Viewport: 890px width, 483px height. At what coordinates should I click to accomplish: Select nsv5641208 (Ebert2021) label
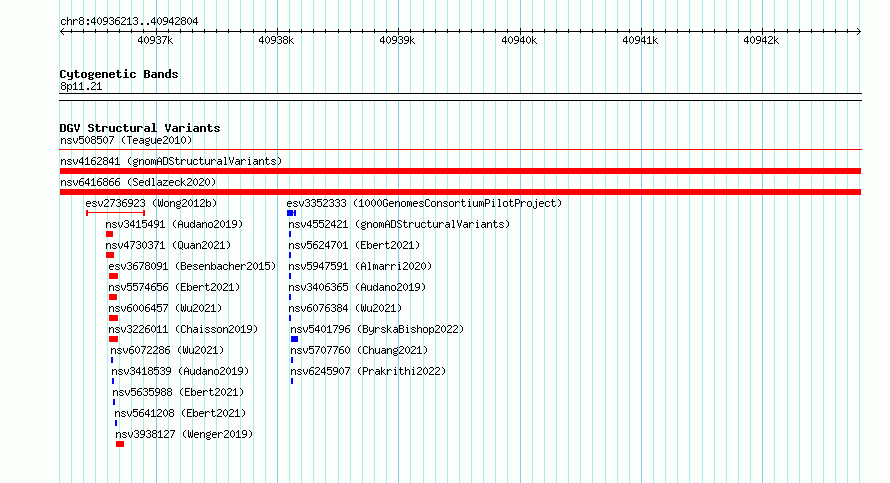(x=180, y=413)
